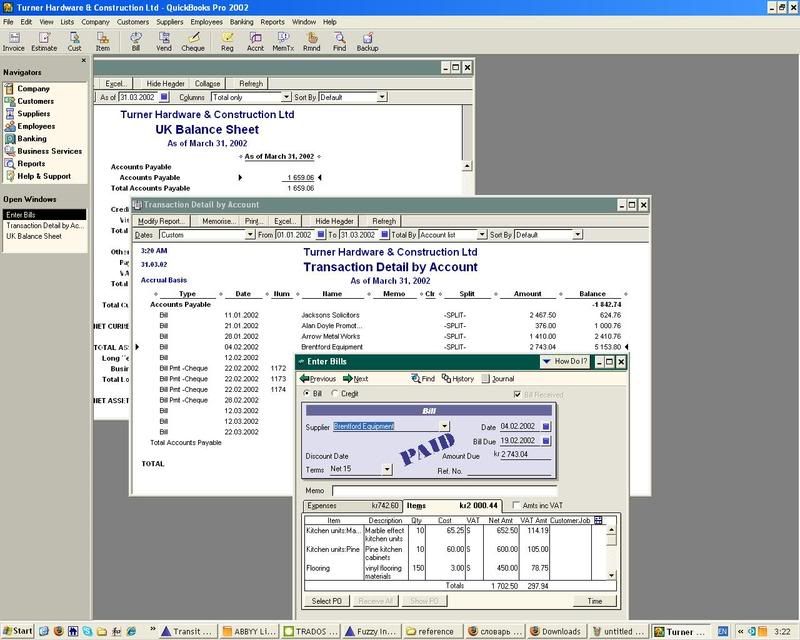Screen dimensions: 800x640
Task: Click the Find toolbar icon
Action: [339, 42]
